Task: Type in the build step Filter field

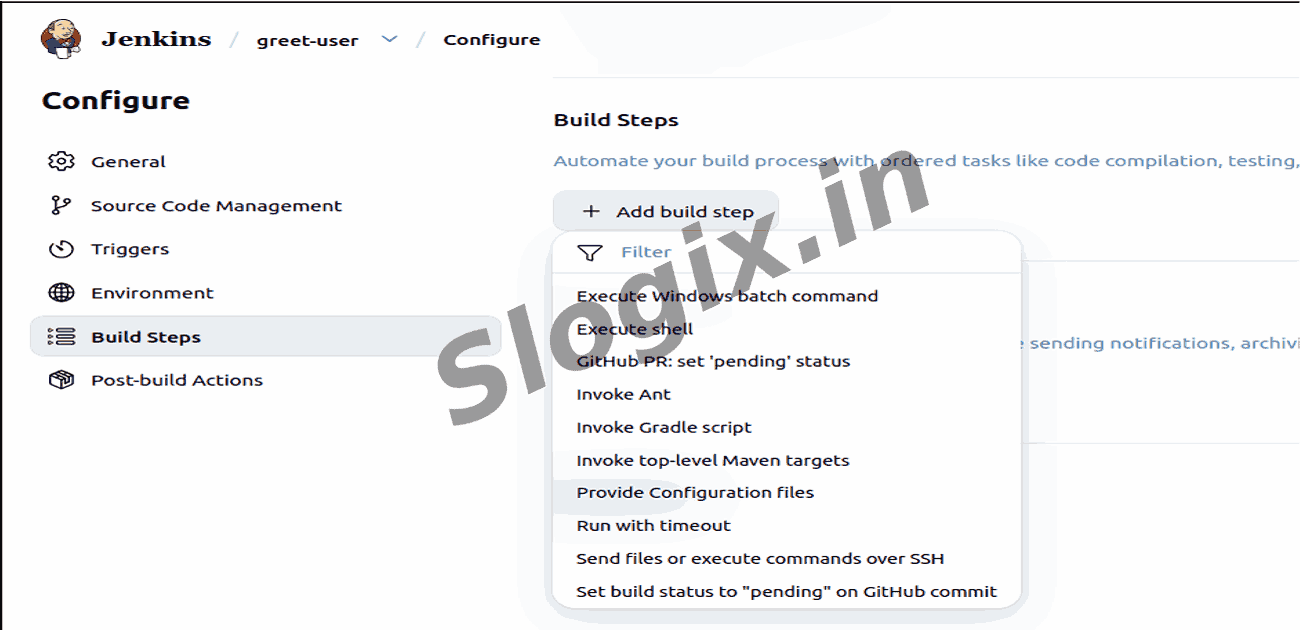Action: pos(800,252)
